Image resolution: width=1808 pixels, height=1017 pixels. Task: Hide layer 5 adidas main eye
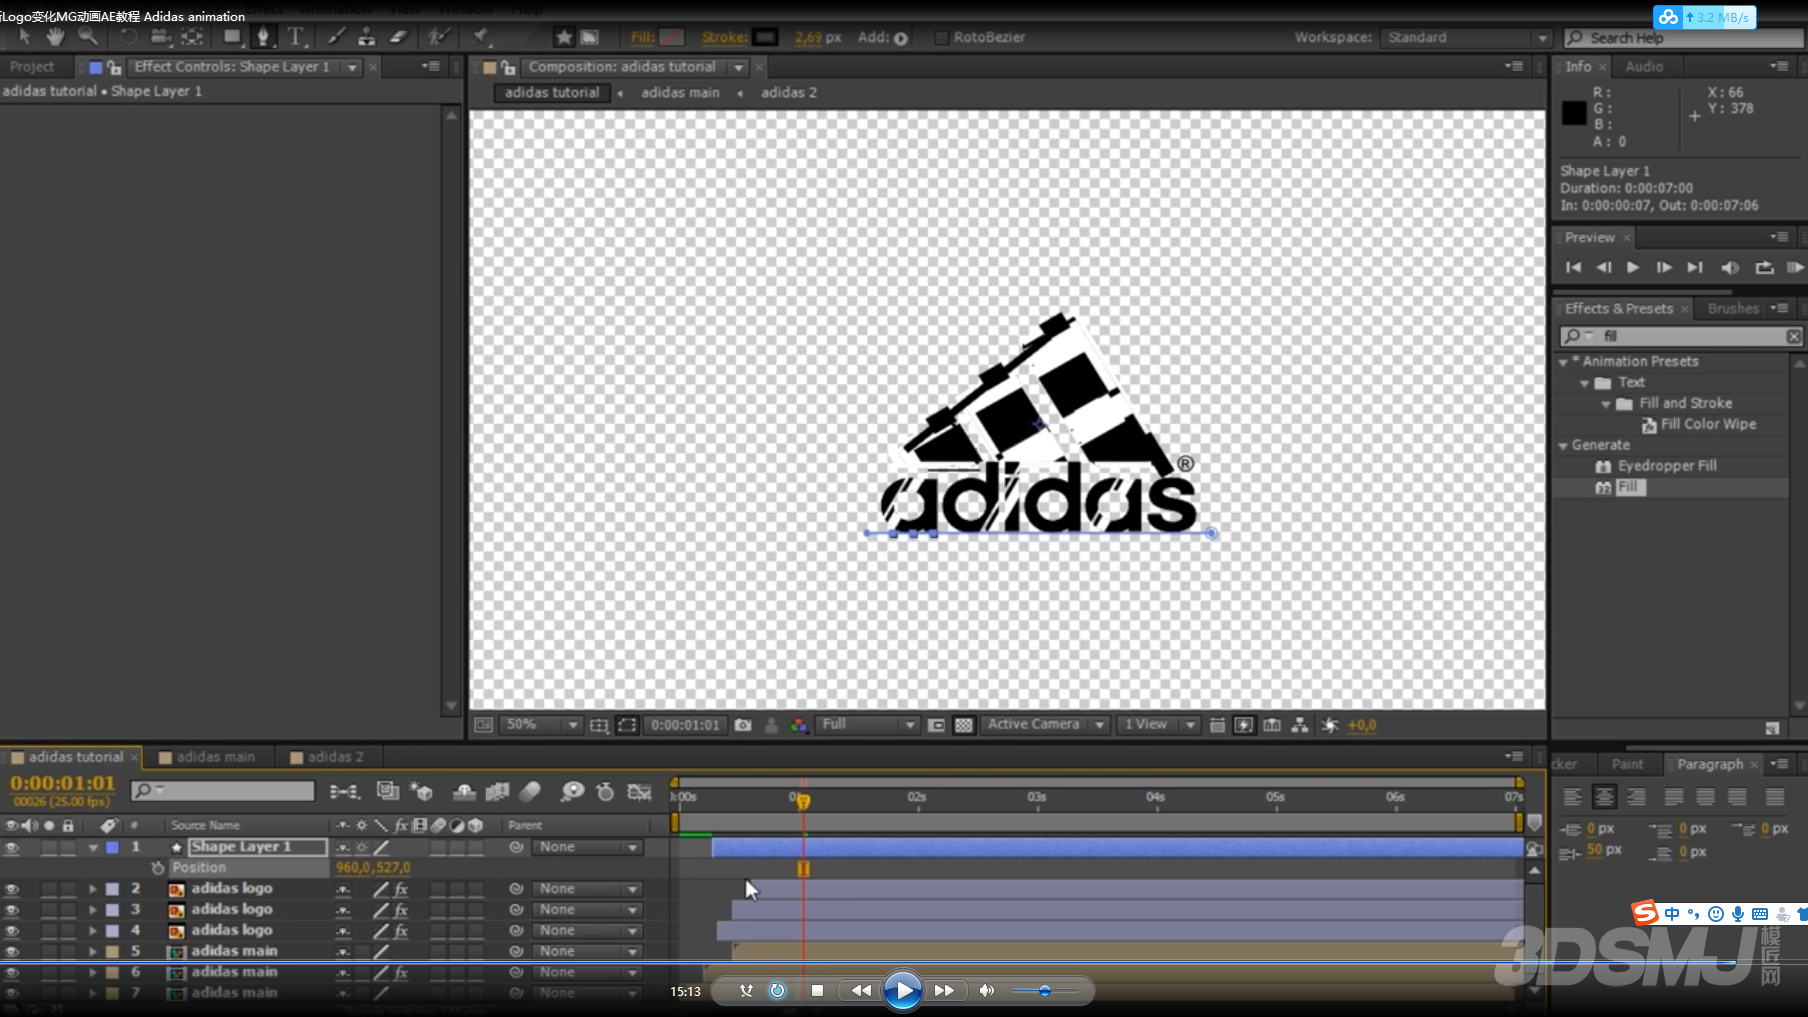coord(12,952)
